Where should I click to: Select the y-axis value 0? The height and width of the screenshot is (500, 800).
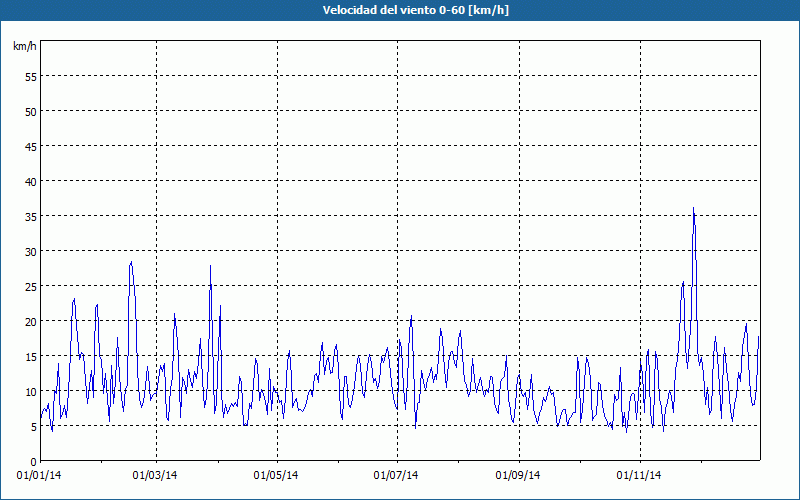pos(34,462)
